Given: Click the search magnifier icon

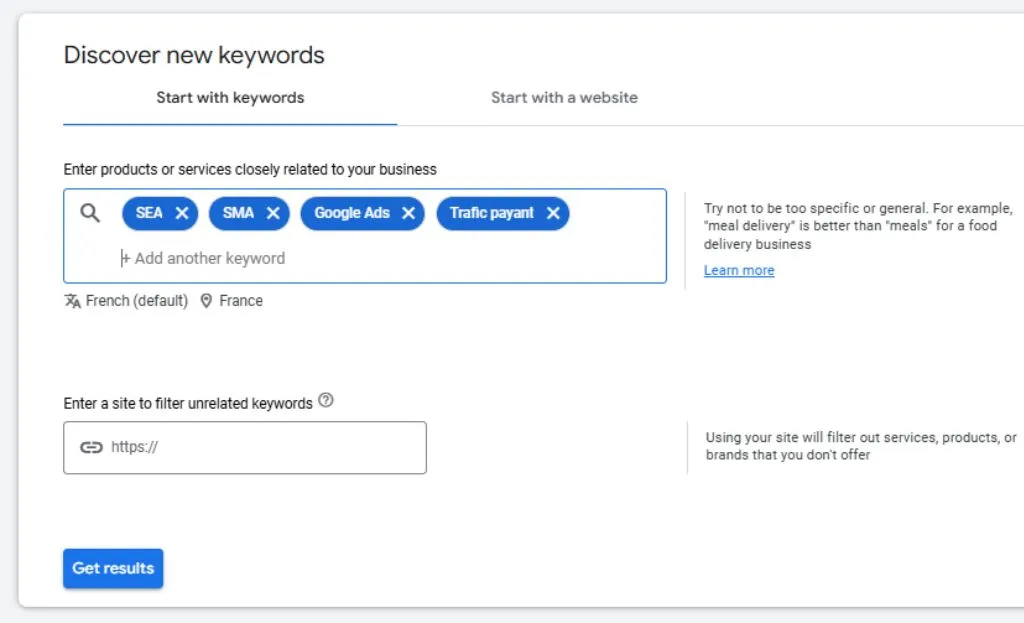Looking at the screenshot, I should 90,213.
